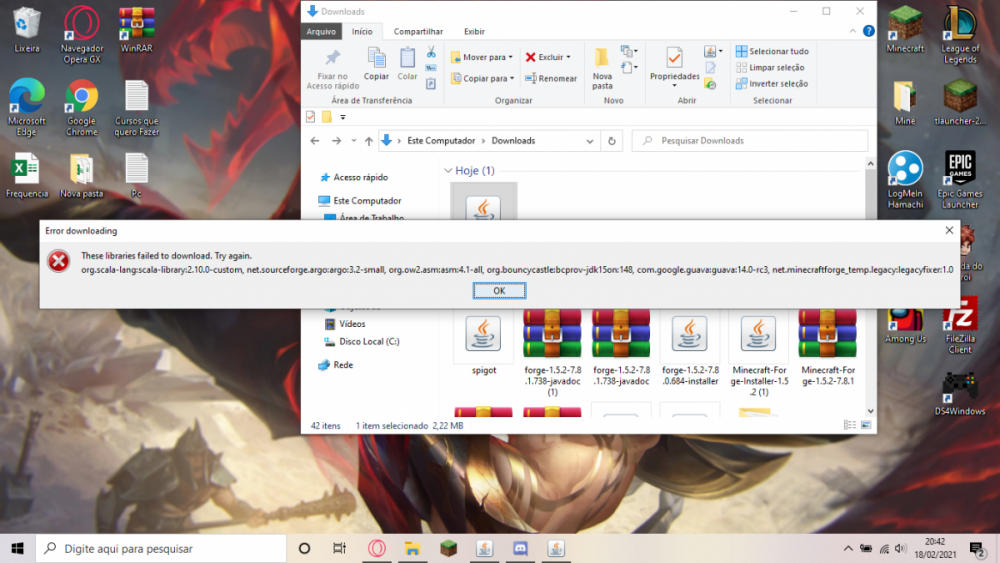
Task: Expand the Excluir dropdown arrow
Action: [568, 57]
